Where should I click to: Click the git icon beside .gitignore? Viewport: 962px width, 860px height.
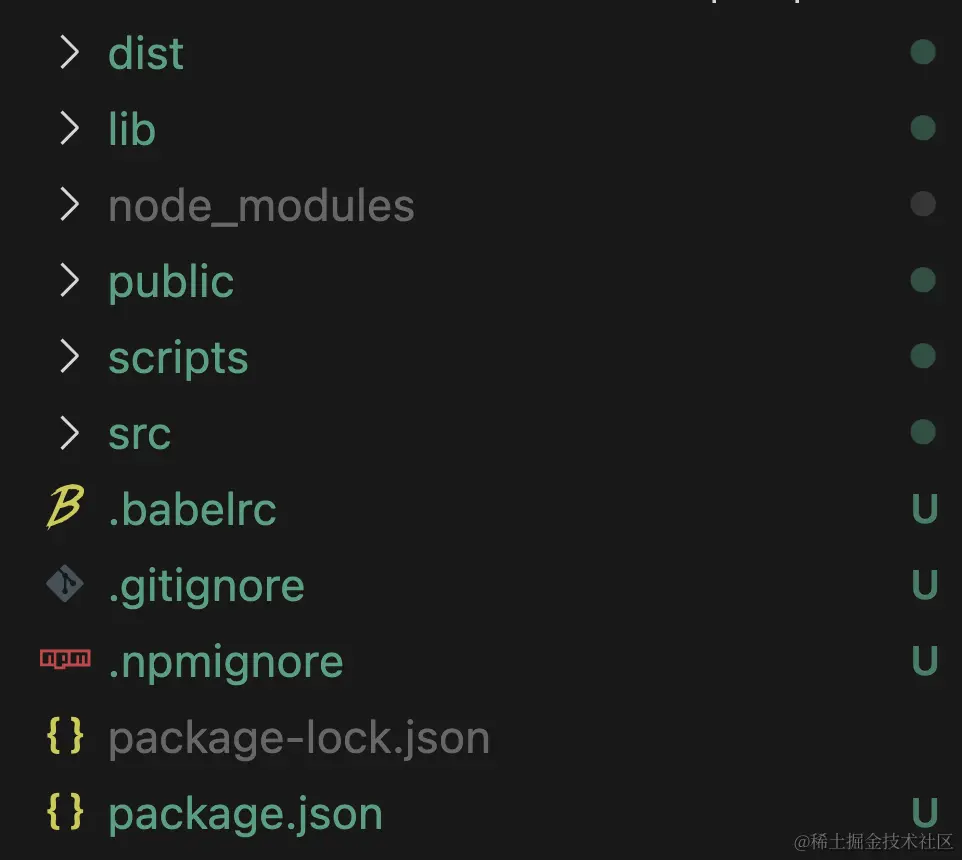pyautogui.click(x=65, y=585)
